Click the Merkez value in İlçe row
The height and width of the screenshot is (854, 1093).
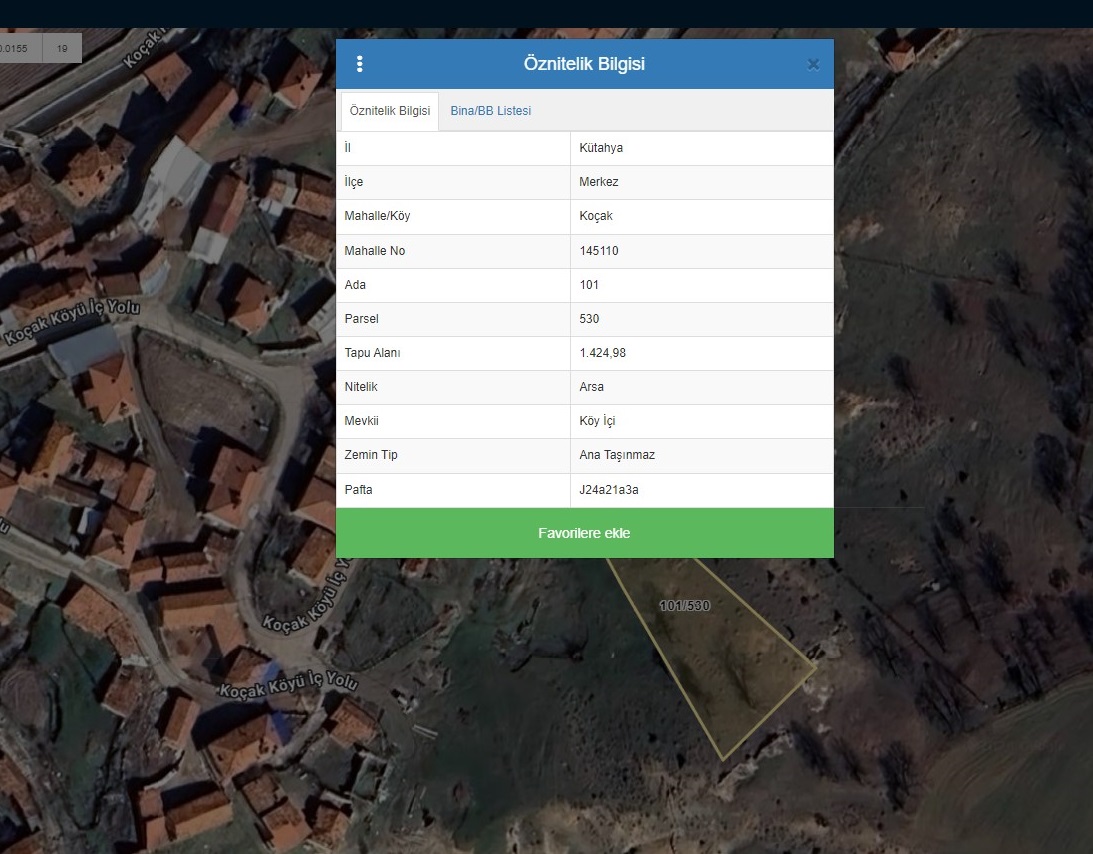(x=600, y=182)
